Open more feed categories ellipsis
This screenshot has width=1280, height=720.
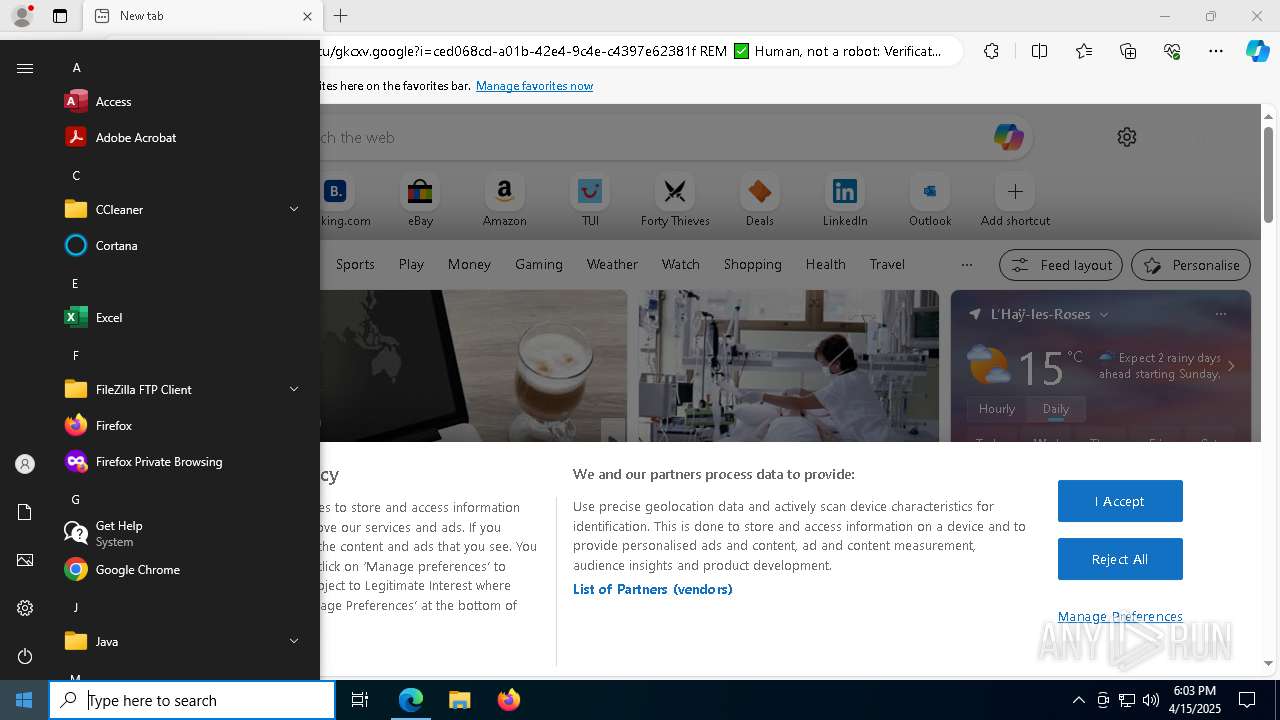(x=966, y=265)
